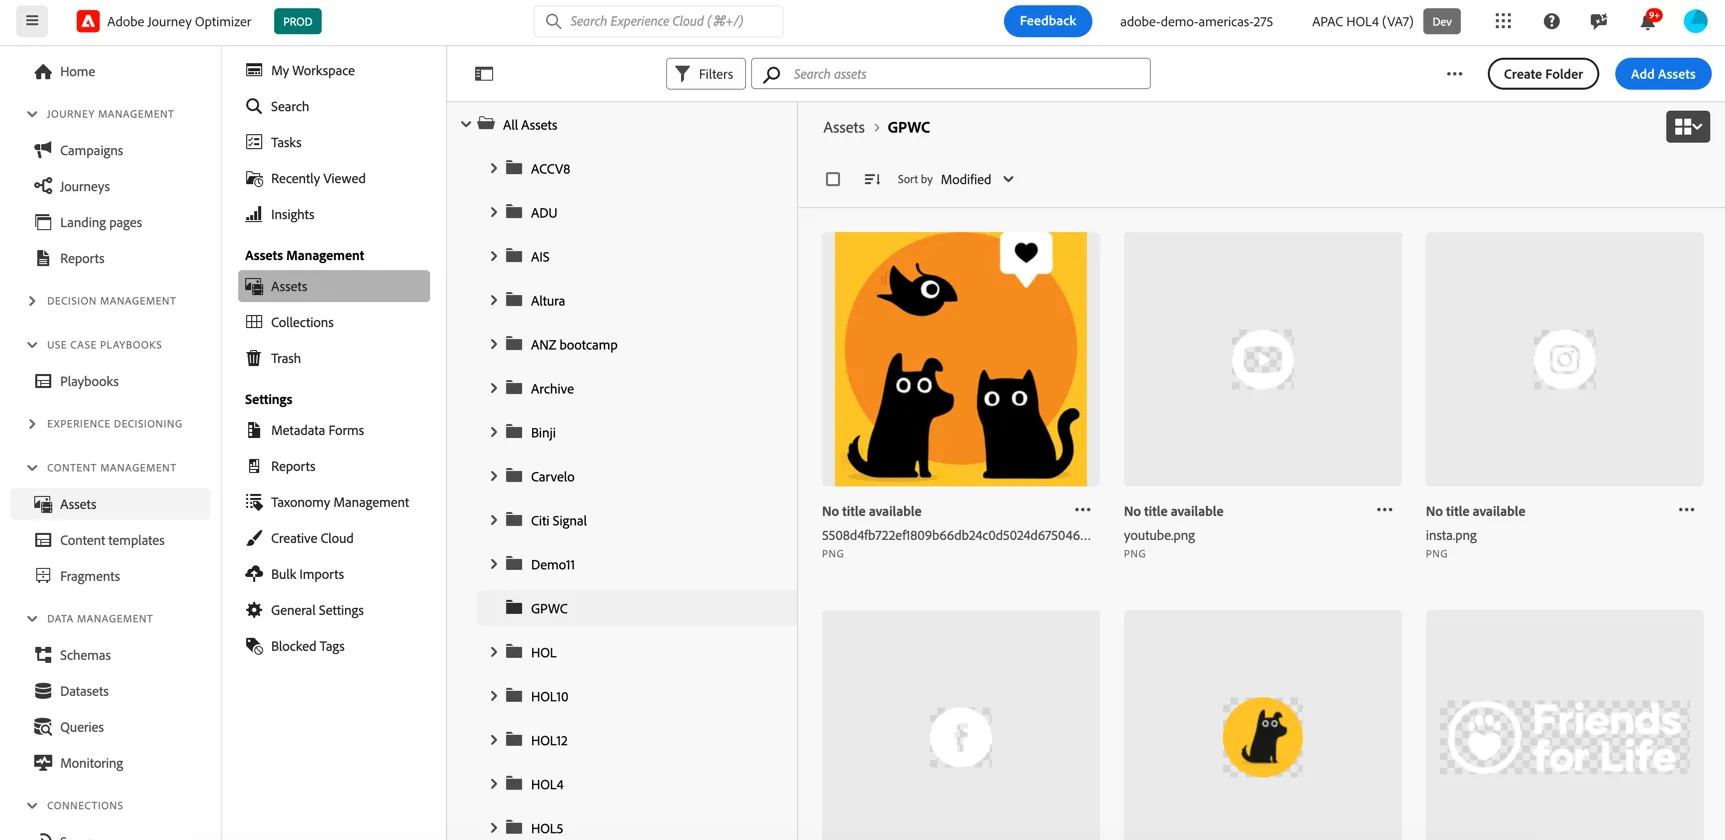Click the Create Folder button
This screenshot has width=1725, height=840.
(x=1543, y=74)
